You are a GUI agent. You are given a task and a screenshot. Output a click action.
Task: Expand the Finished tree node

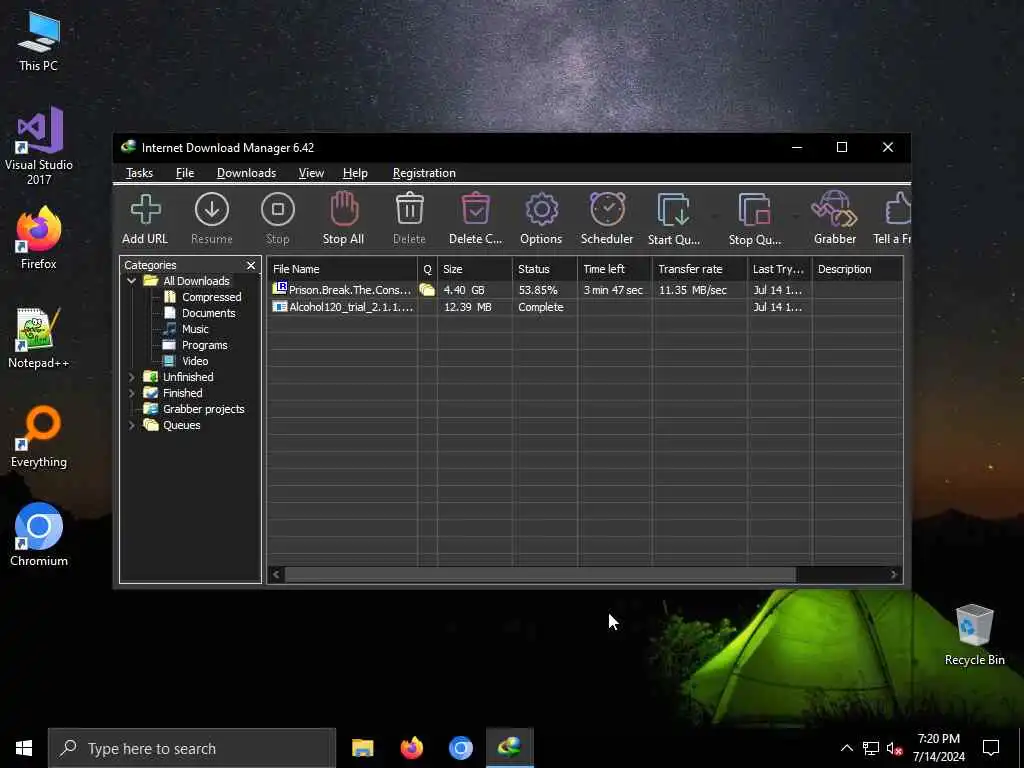coord(131,393)
